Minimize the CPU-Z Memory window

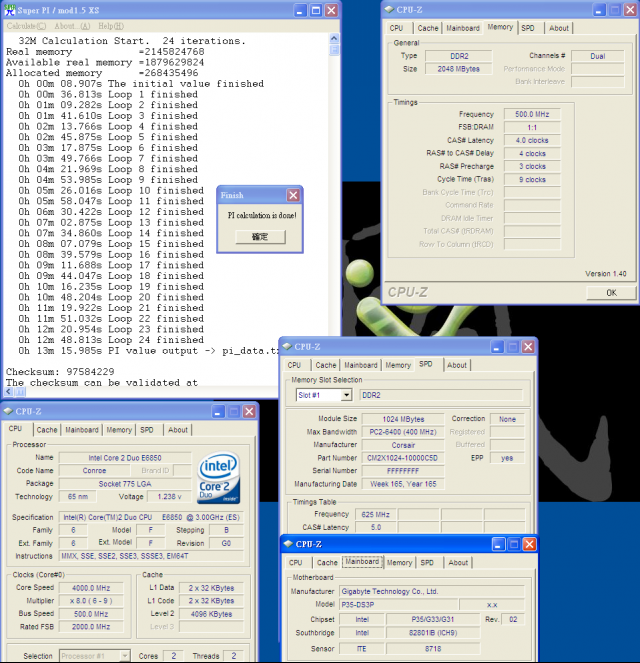coord(598,10)
